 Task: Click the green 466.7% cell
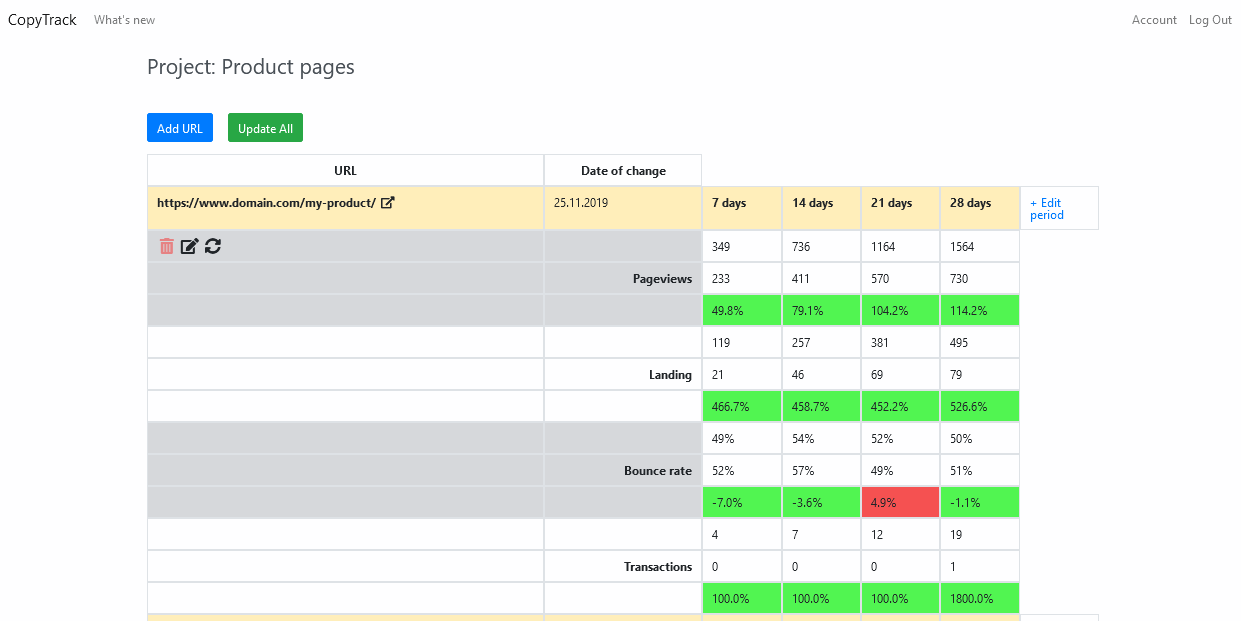coord(741,406)
